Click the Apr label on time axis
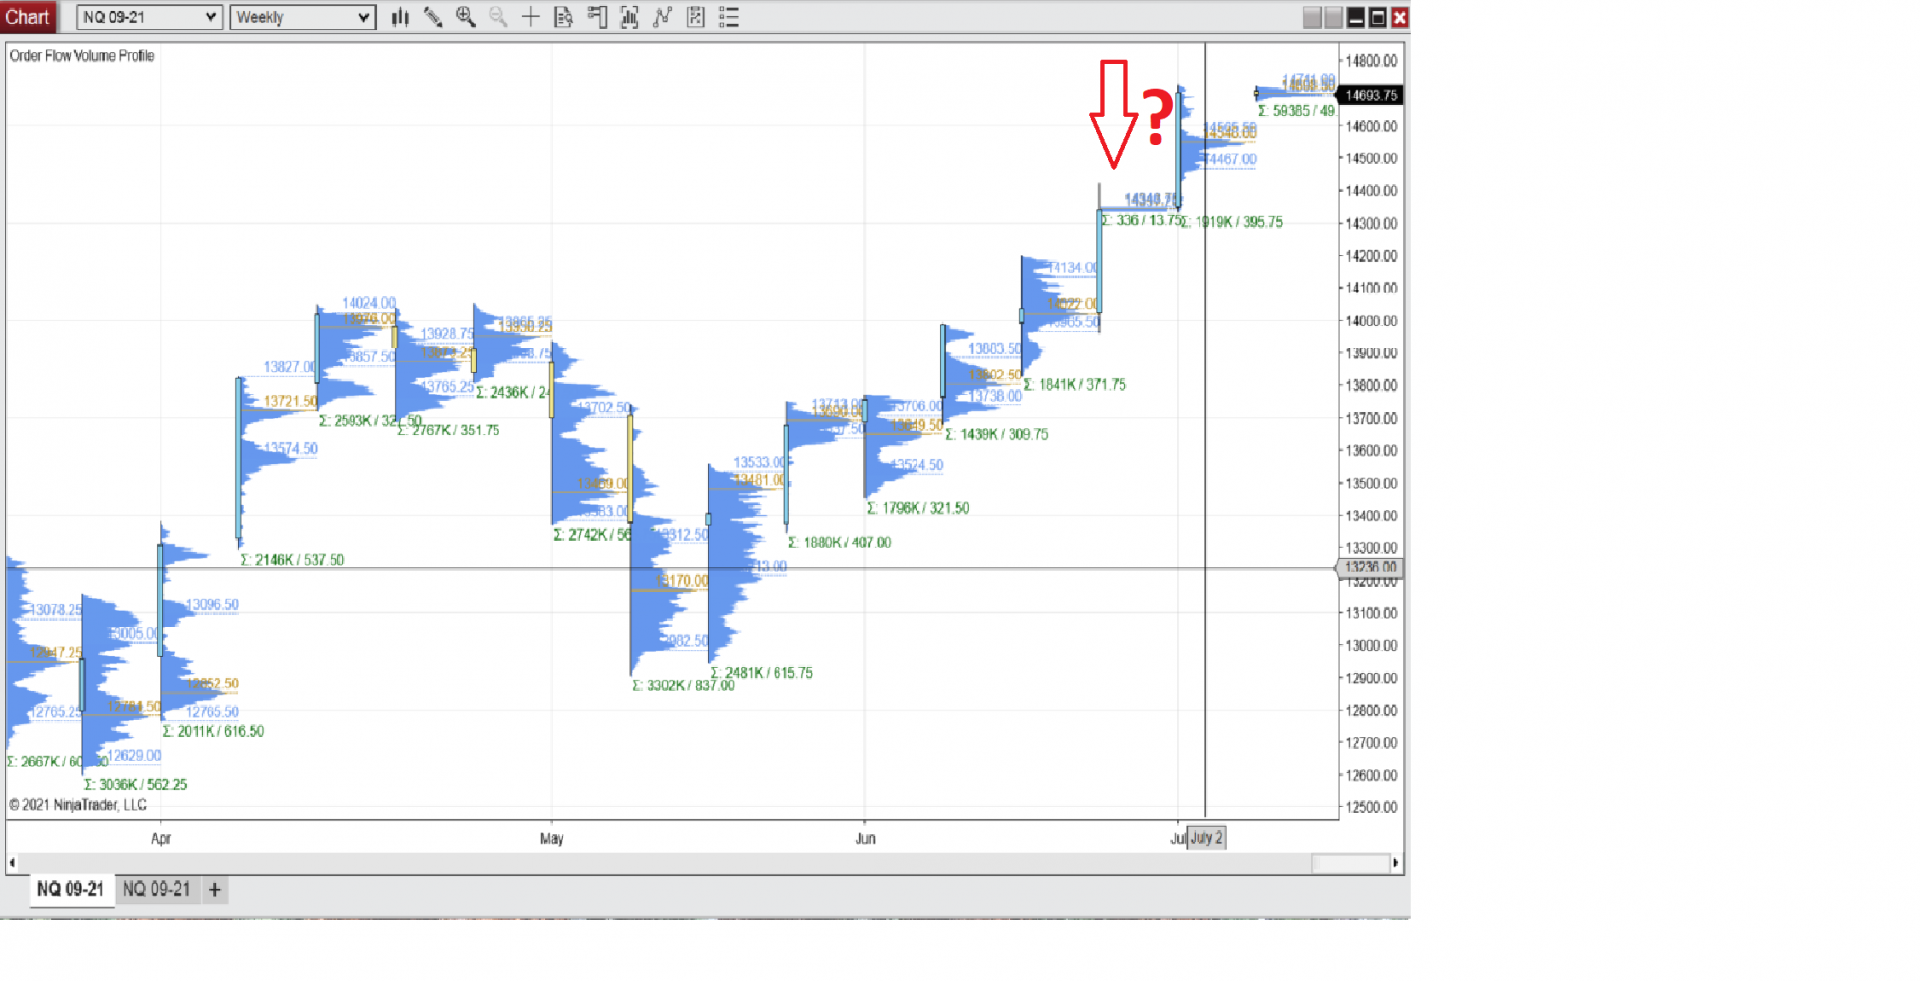 [161, 838]
